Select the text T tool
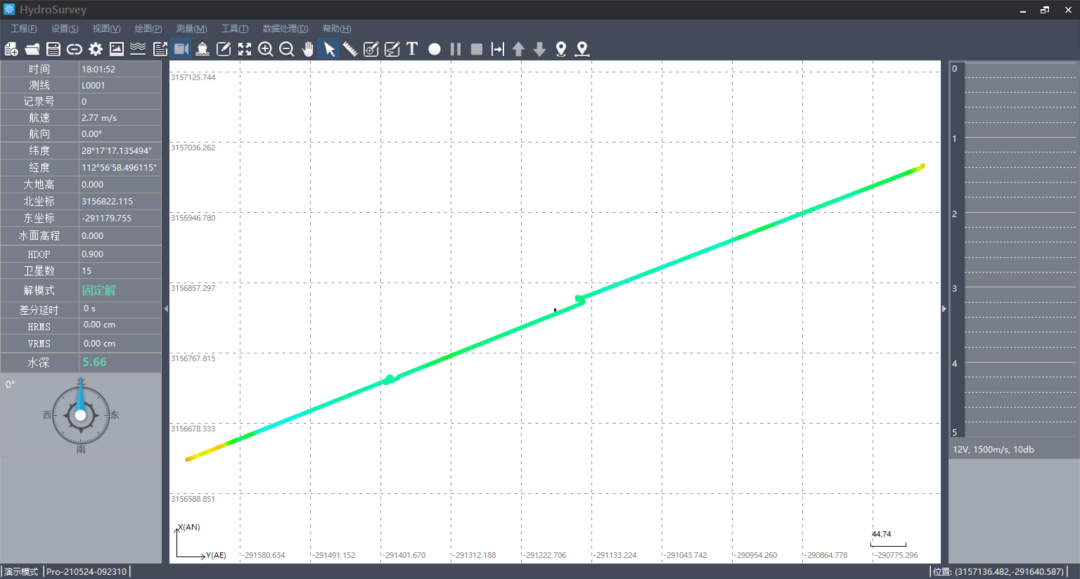This screenshot has width=1080, height=579. tap(412, 49)
